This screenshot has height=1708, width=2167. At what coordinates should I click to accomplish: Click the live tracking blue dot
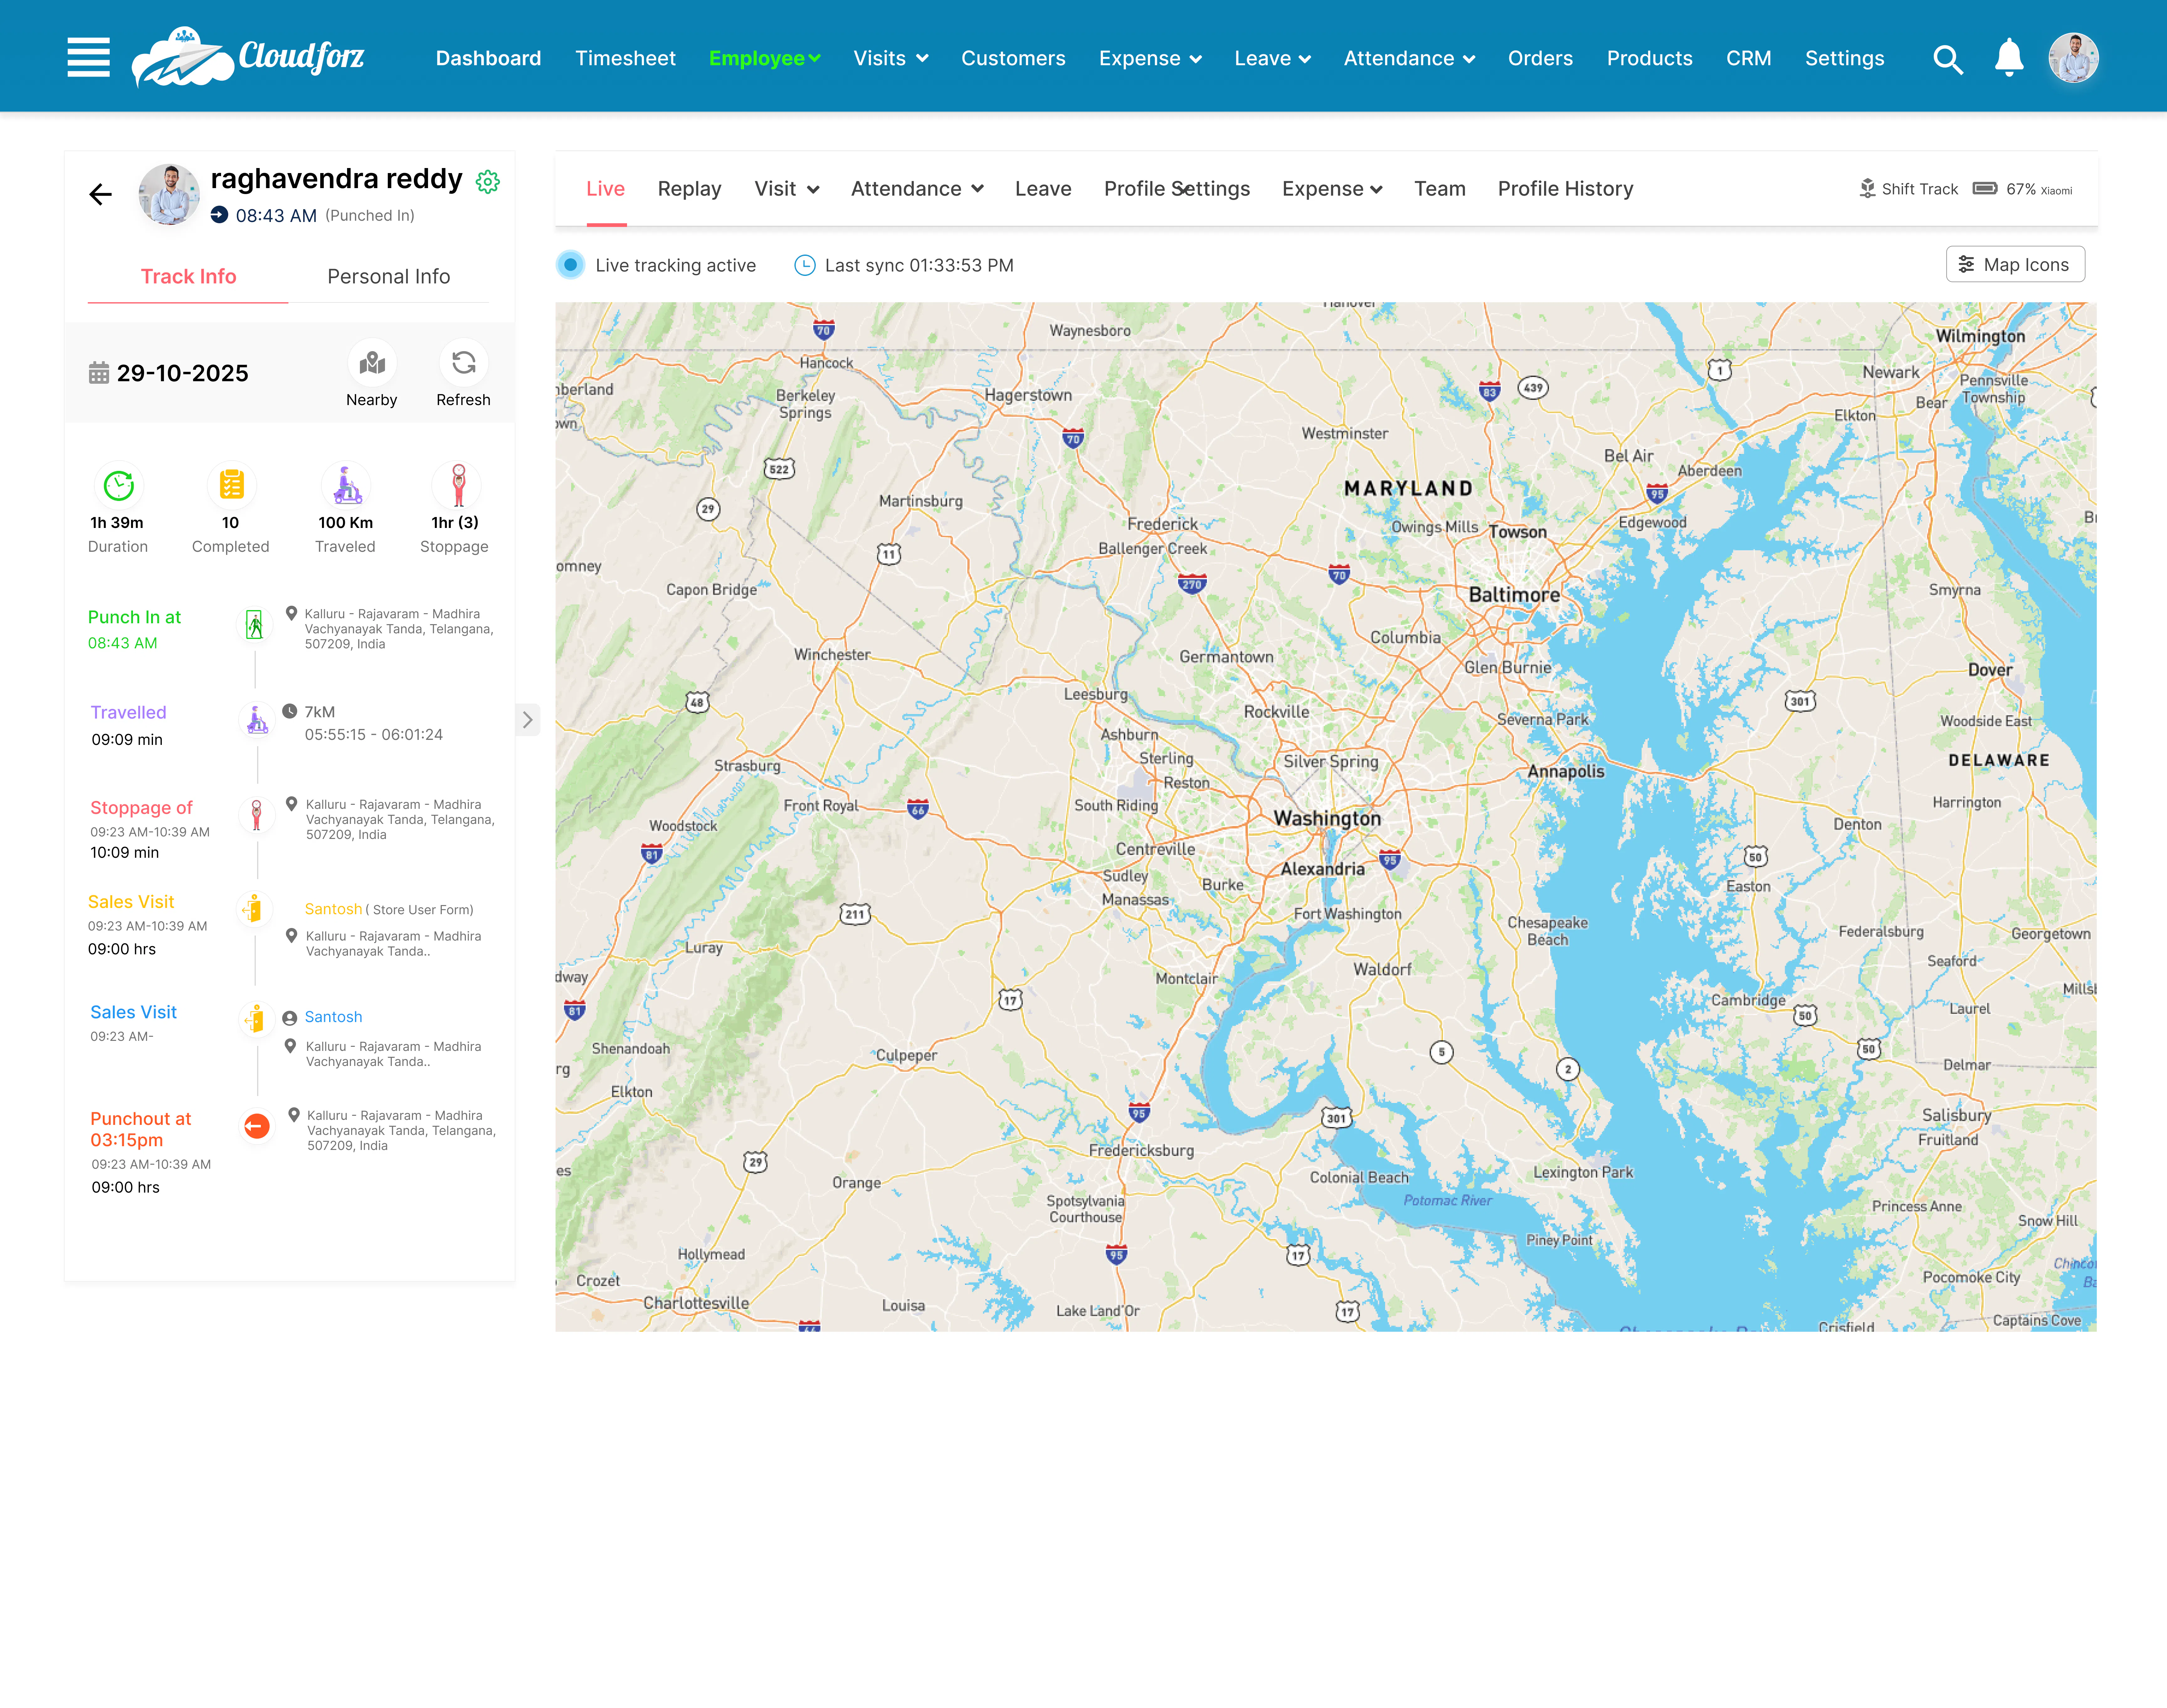point(570,265)
